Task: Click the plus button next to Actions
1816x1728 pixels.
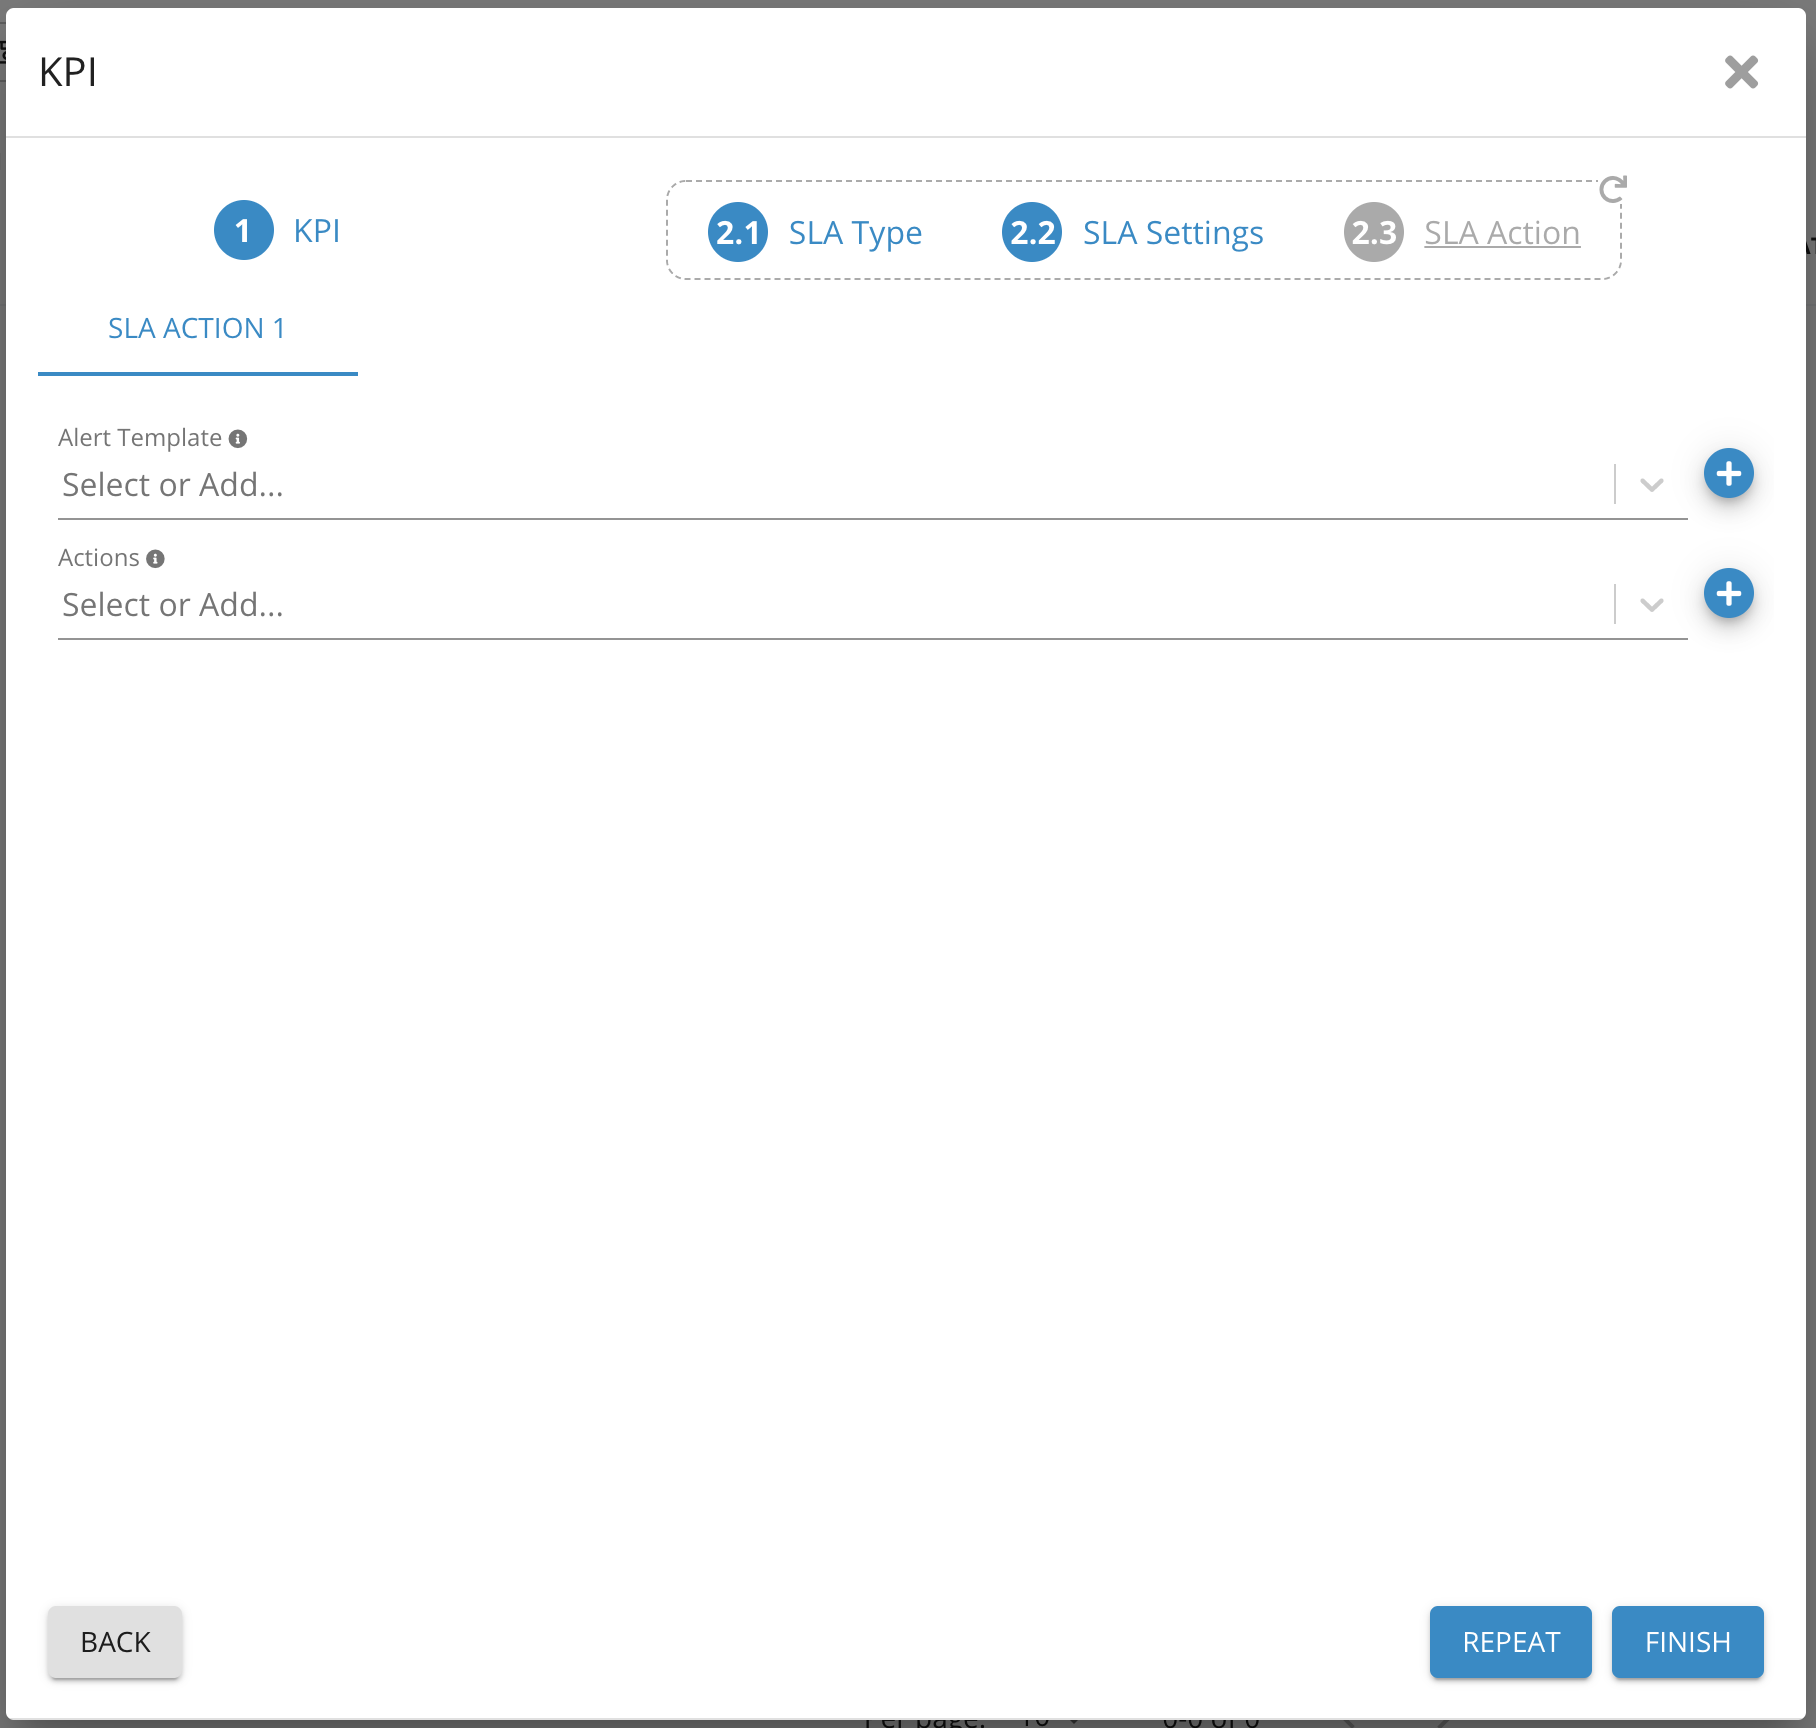Action: click(x=1728, y=594)
